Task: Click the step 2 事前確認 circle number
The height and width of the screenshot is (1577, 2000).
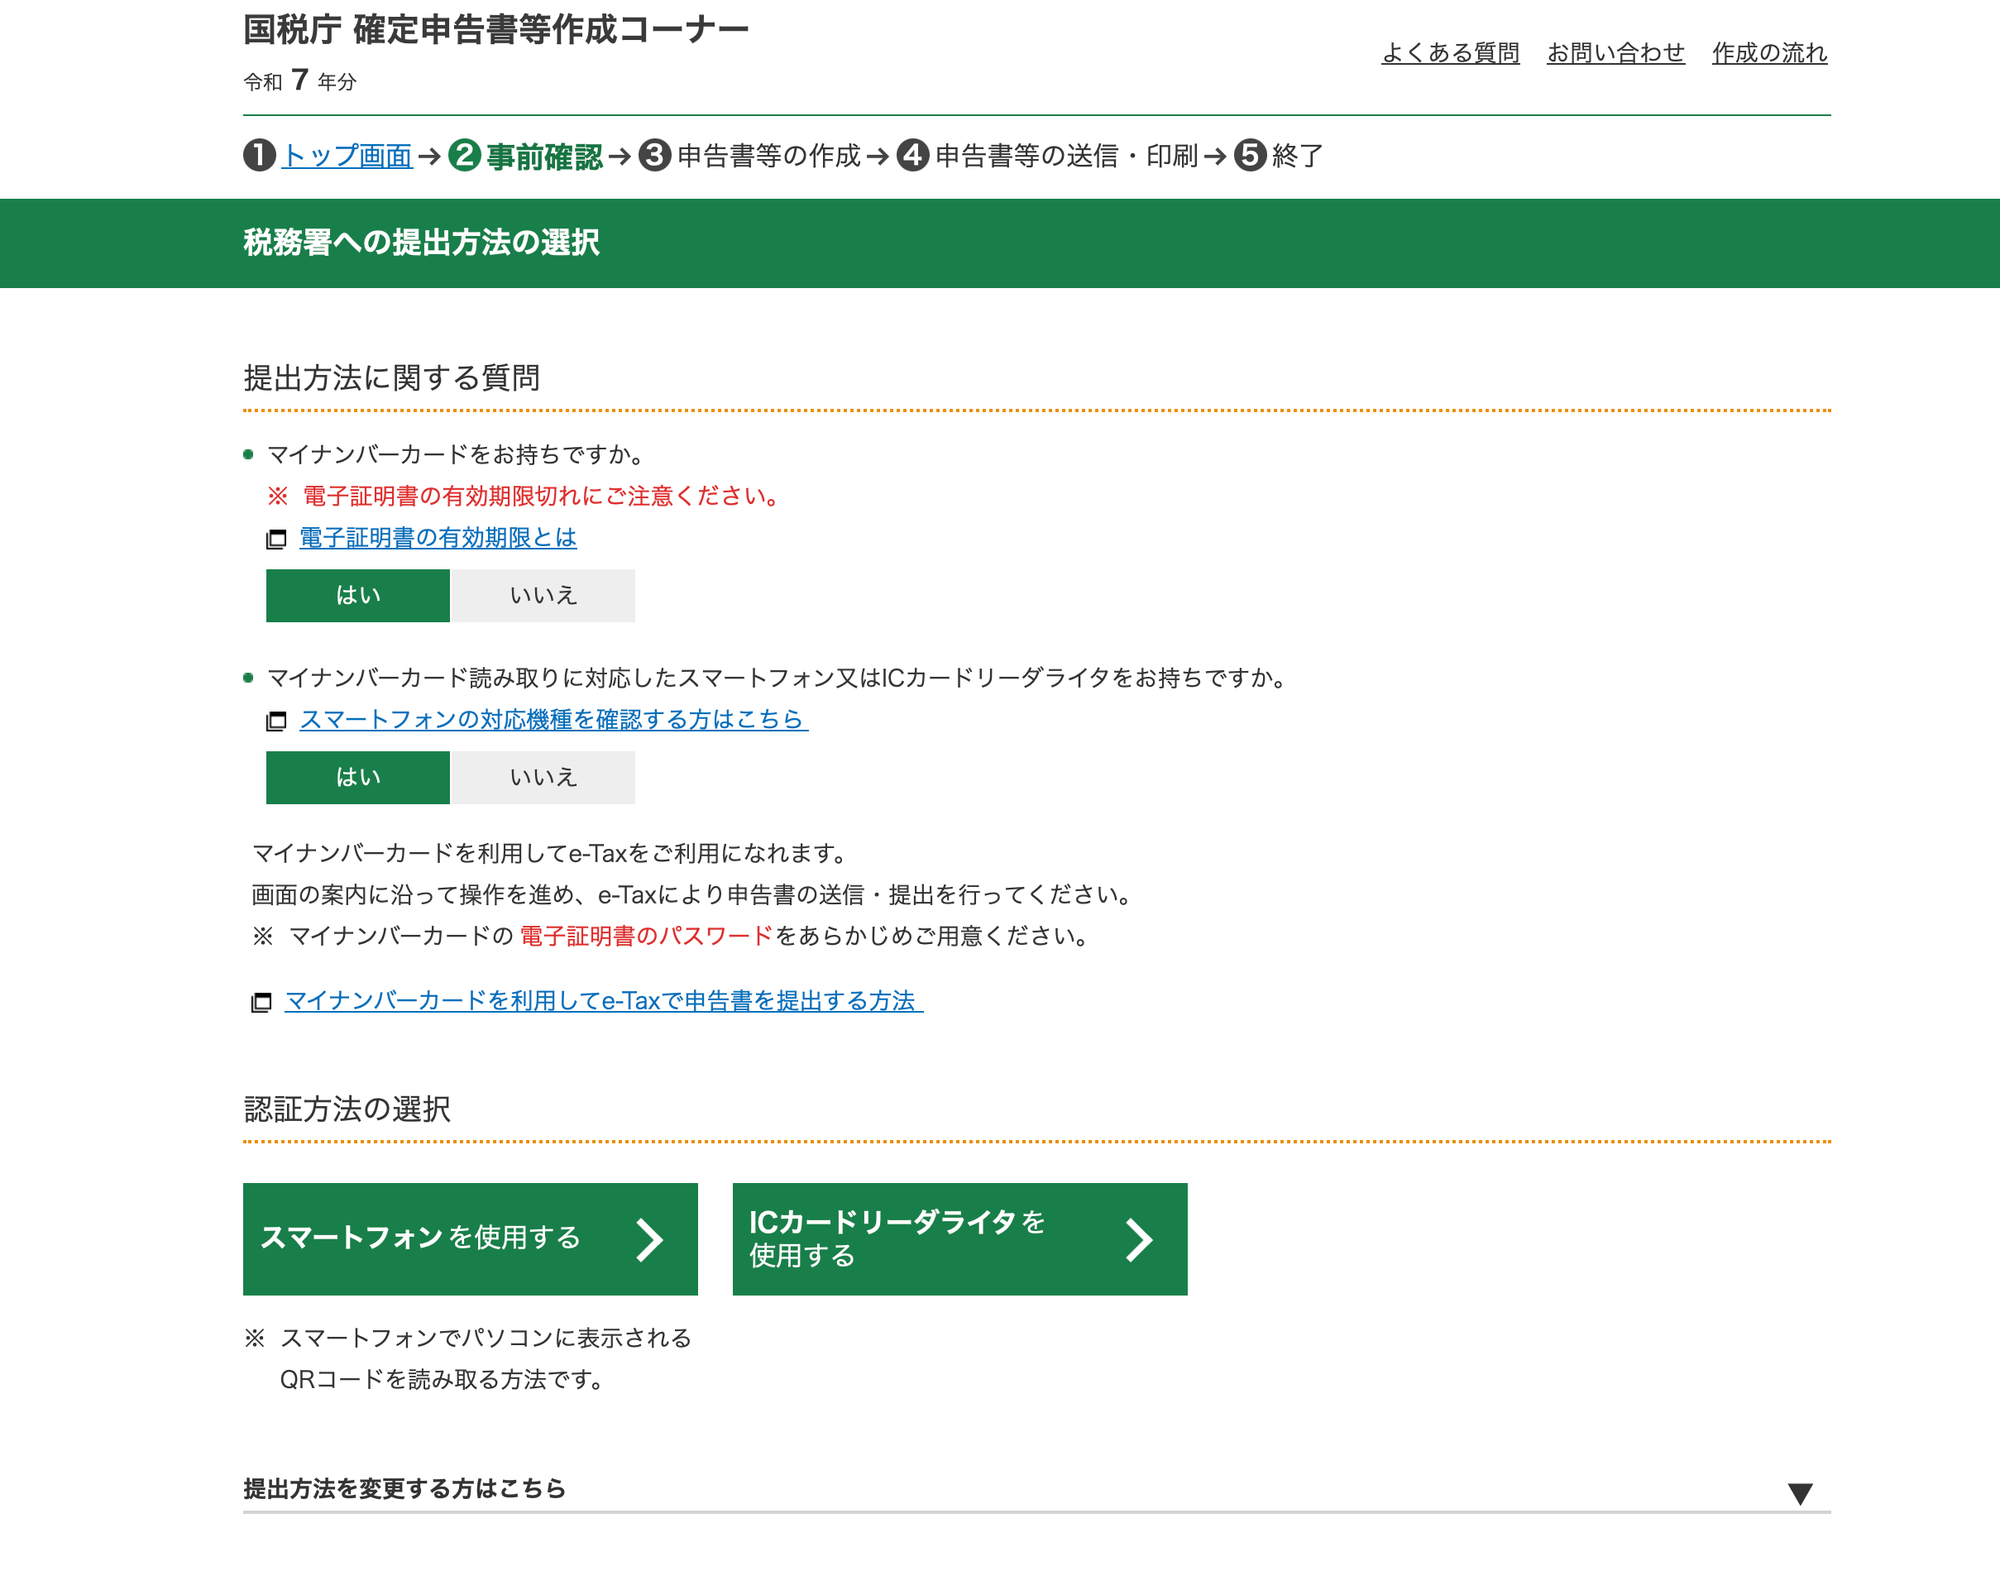Action: point(464,156)
